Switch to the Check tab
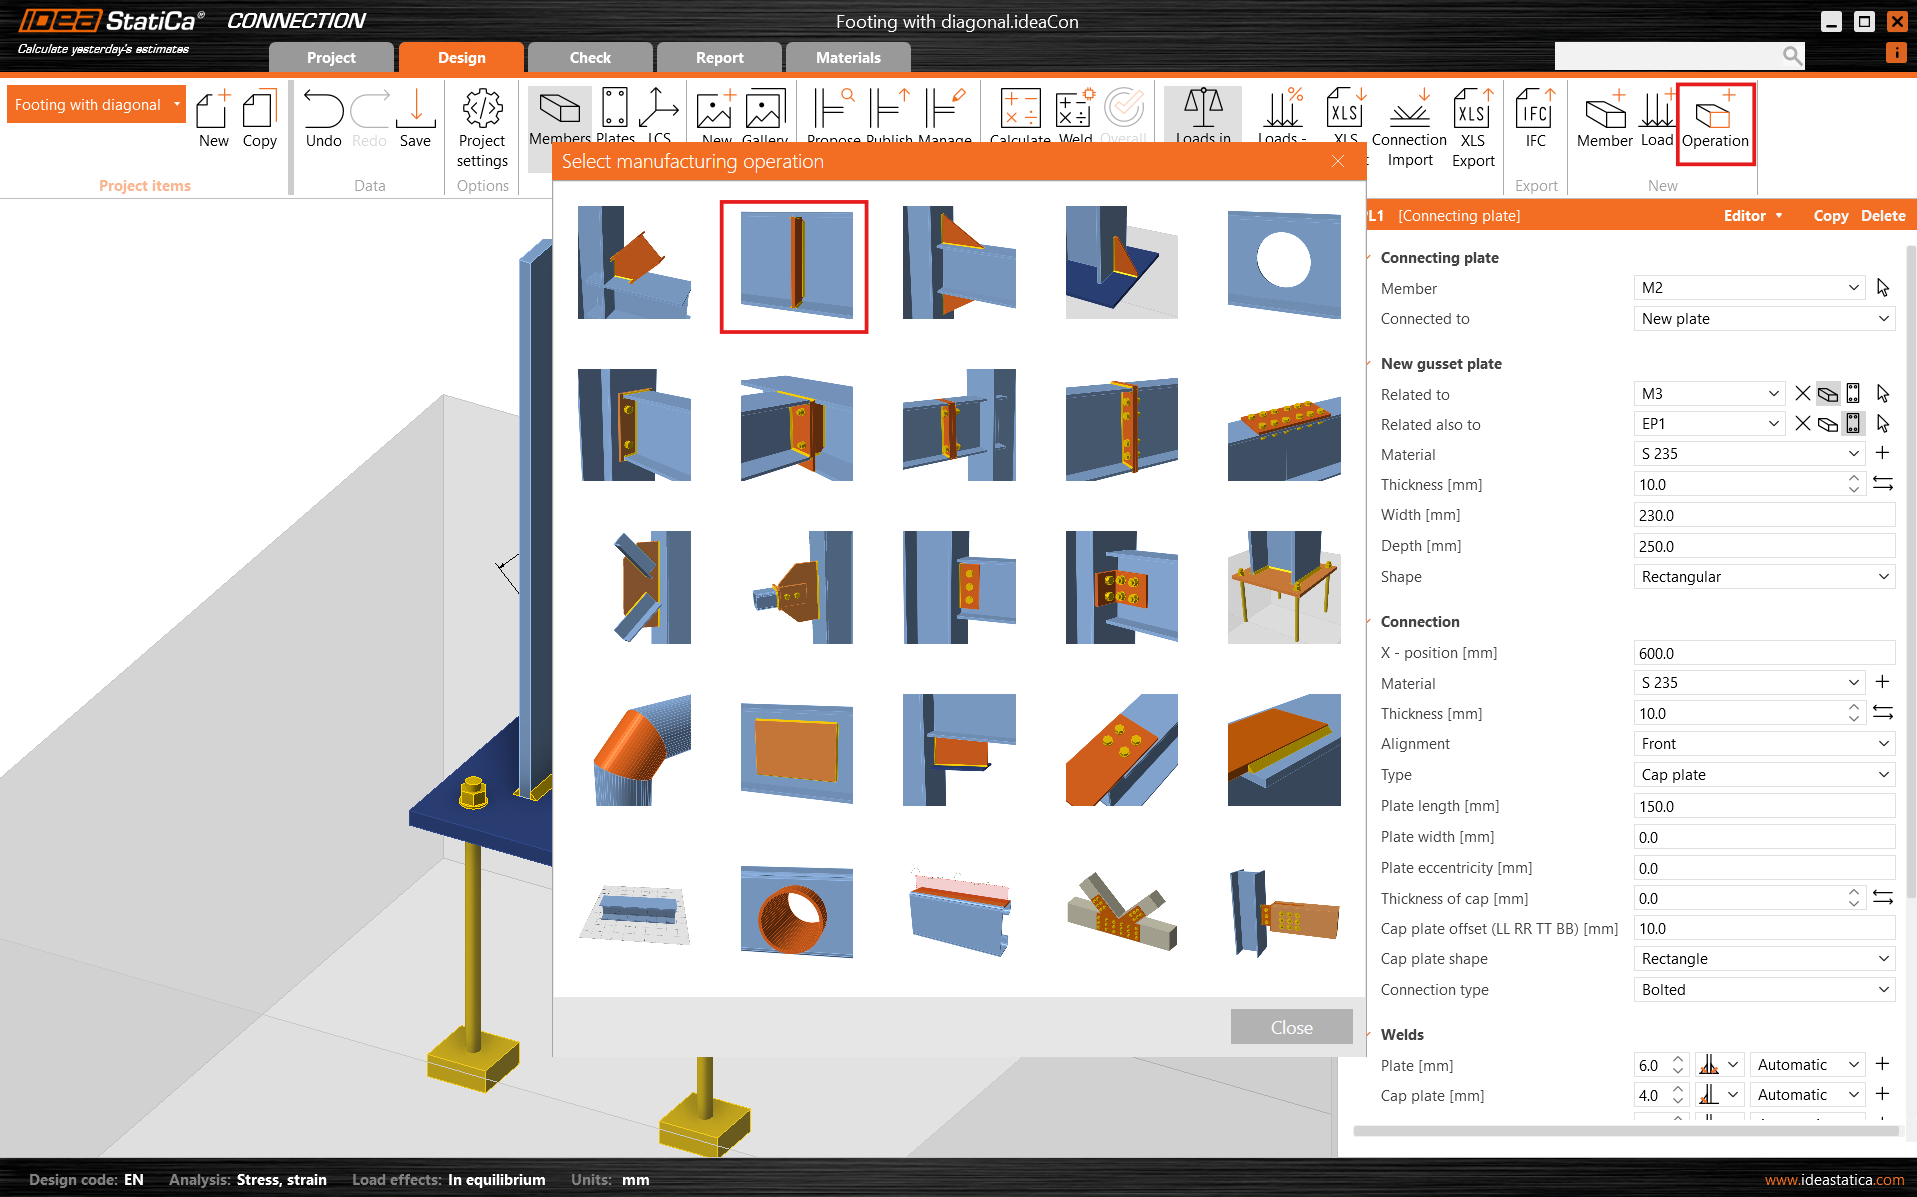The width and height of the screenshot is (1917, 1197). [x=590, y=58]
